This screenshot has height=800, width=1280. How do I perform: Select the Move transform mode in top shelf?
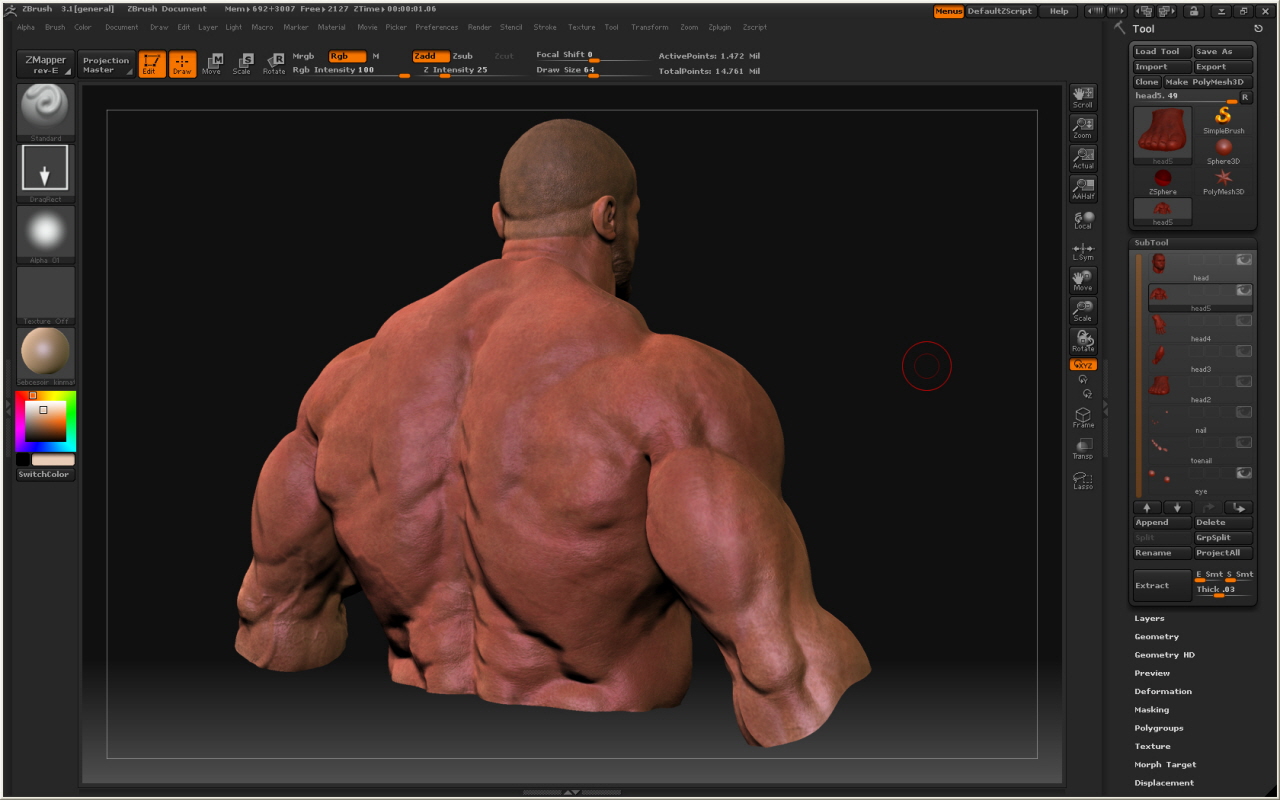click(x=212, y=64)
